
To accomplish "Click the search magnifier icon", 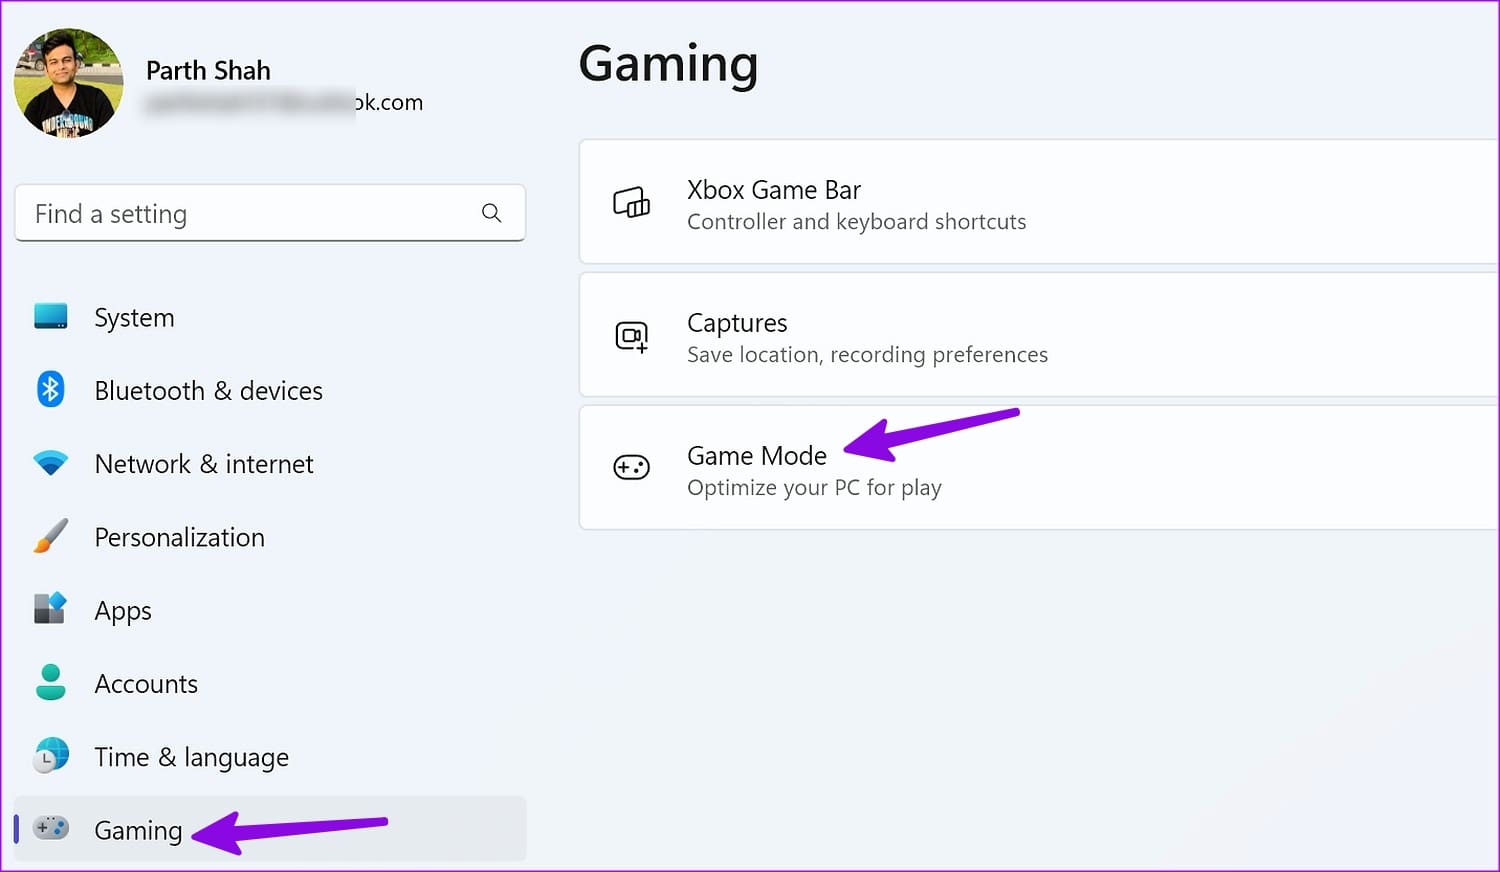I will click(491, 213).
